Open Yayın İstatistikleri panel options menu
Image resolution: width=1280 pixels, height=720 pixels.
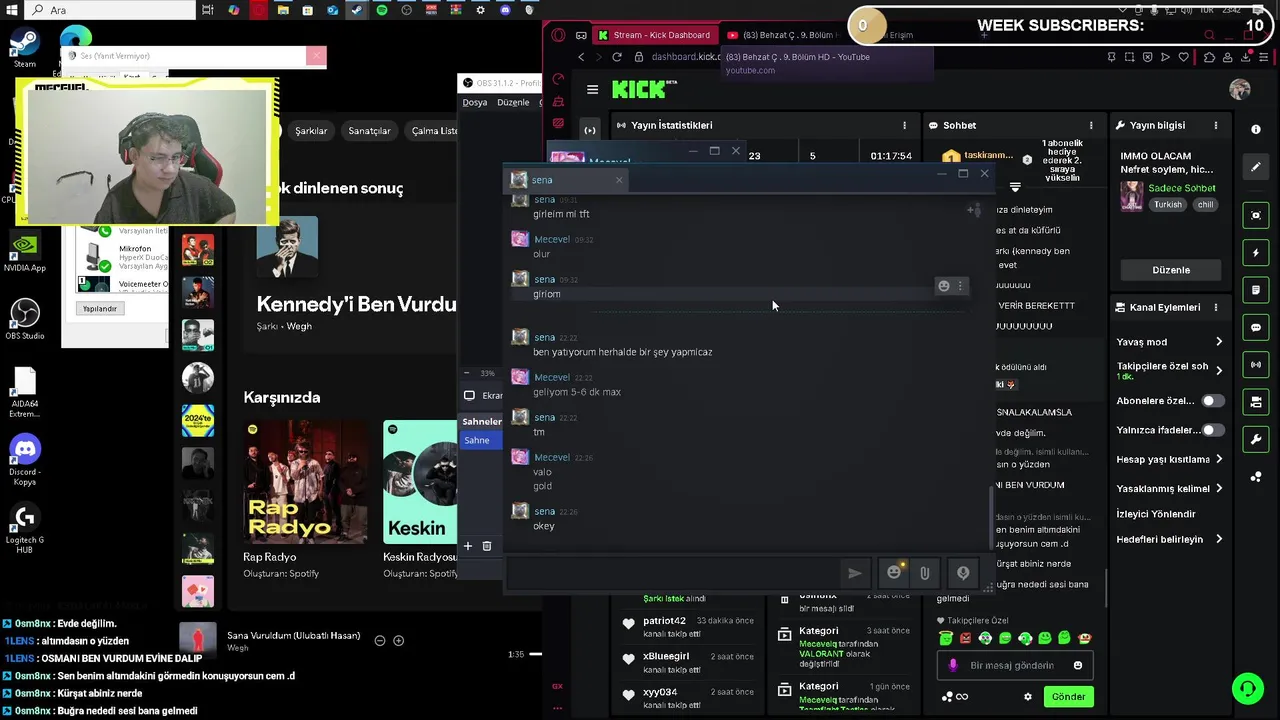[904, 125]
